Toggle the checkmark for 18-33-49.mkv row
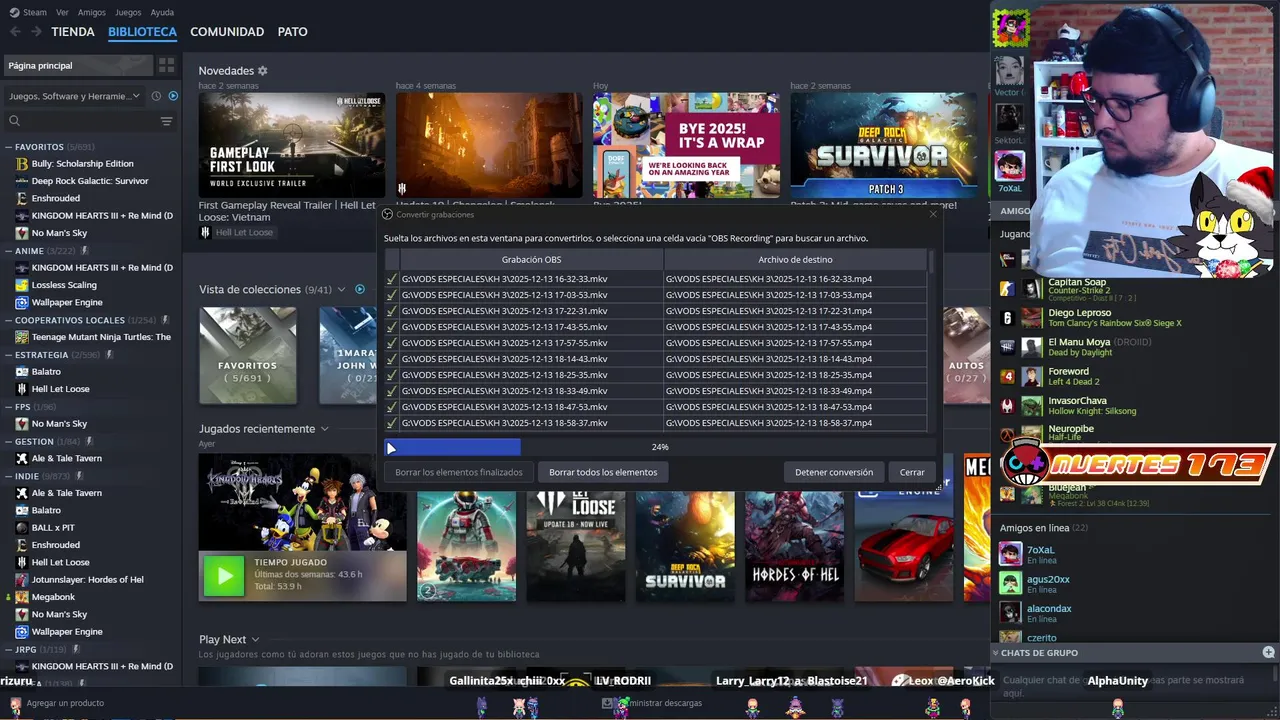1280x720 pixels. click(x=392, y=391)
